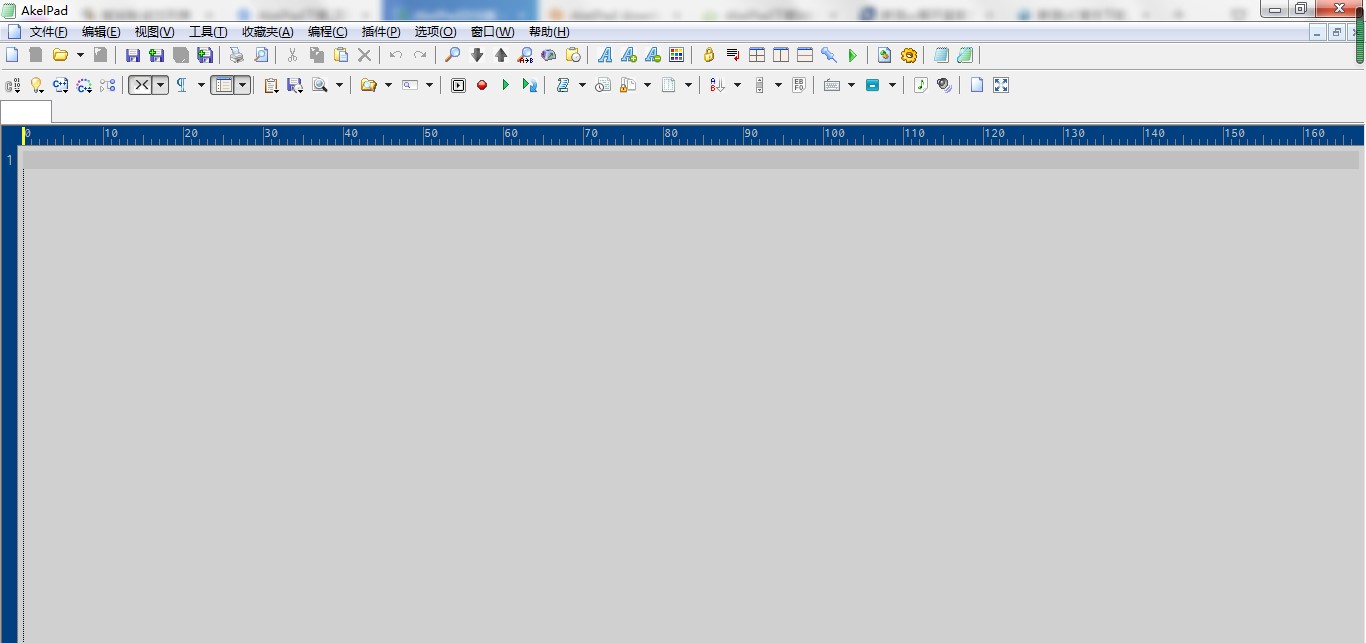Click the orange gear plugins icon

[x=909, y=55]
